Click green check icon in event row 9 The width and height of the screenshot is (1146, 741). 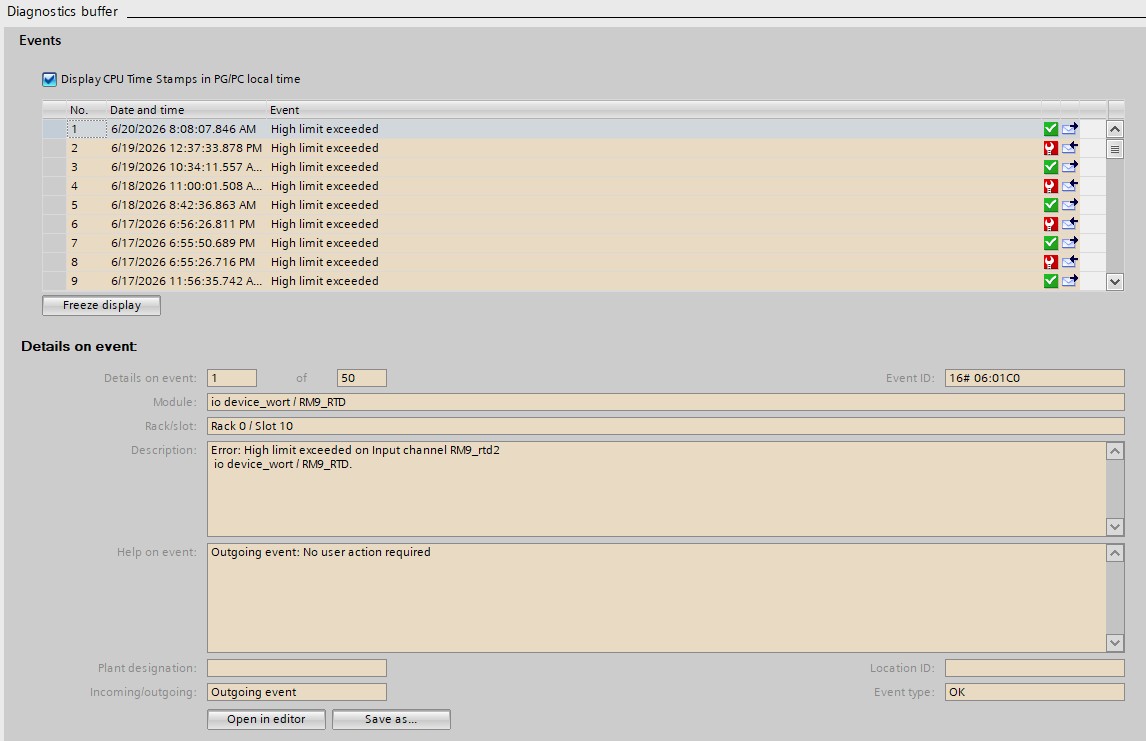[x=1050, y=281]
